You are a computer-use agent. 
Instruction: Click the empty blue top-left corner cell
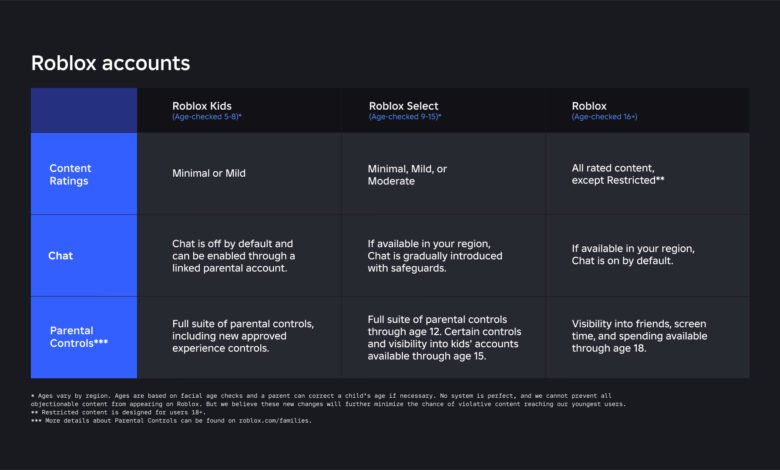point(84,110)
